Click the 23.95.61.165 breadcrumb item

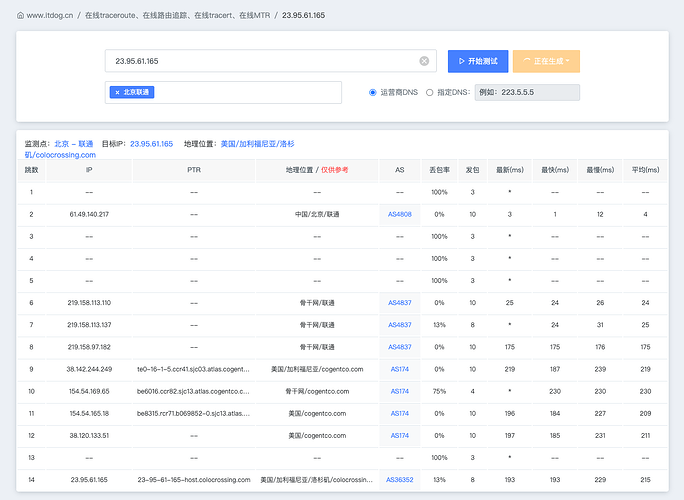click(x=303, y=15)
